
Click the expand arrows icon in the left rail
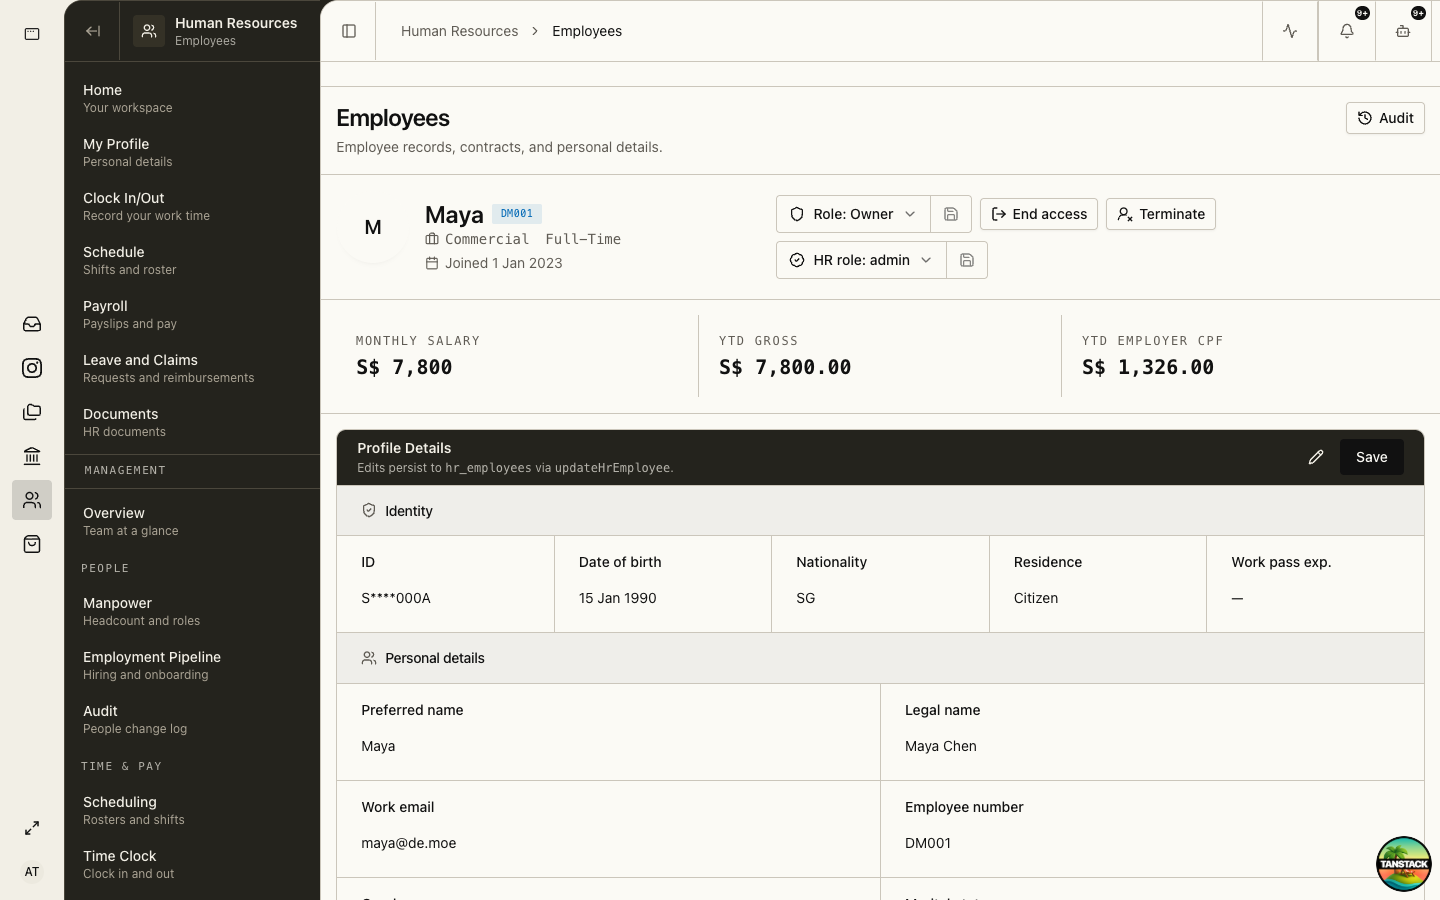[32, 828]
